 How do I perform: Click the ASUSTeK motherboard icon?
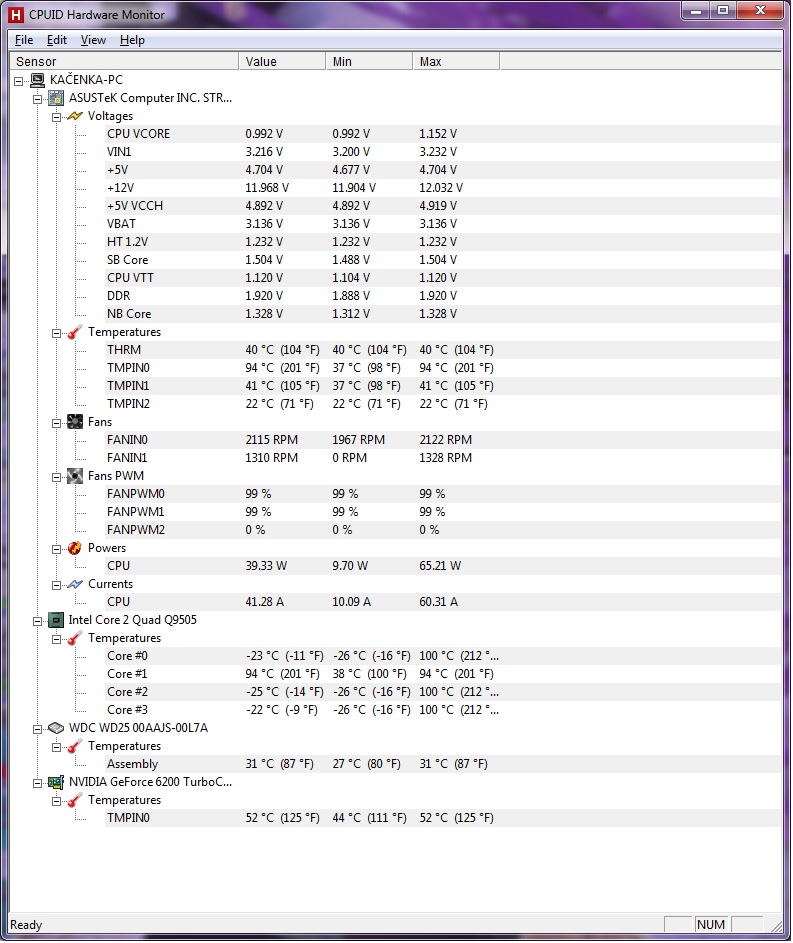[57, 98]
